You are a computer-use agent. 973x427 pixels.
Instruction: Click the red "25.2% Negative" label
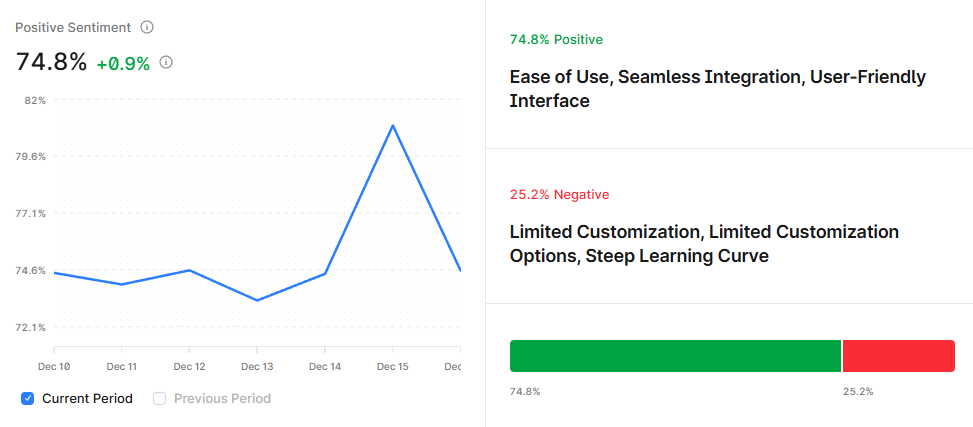pos(559,194)
